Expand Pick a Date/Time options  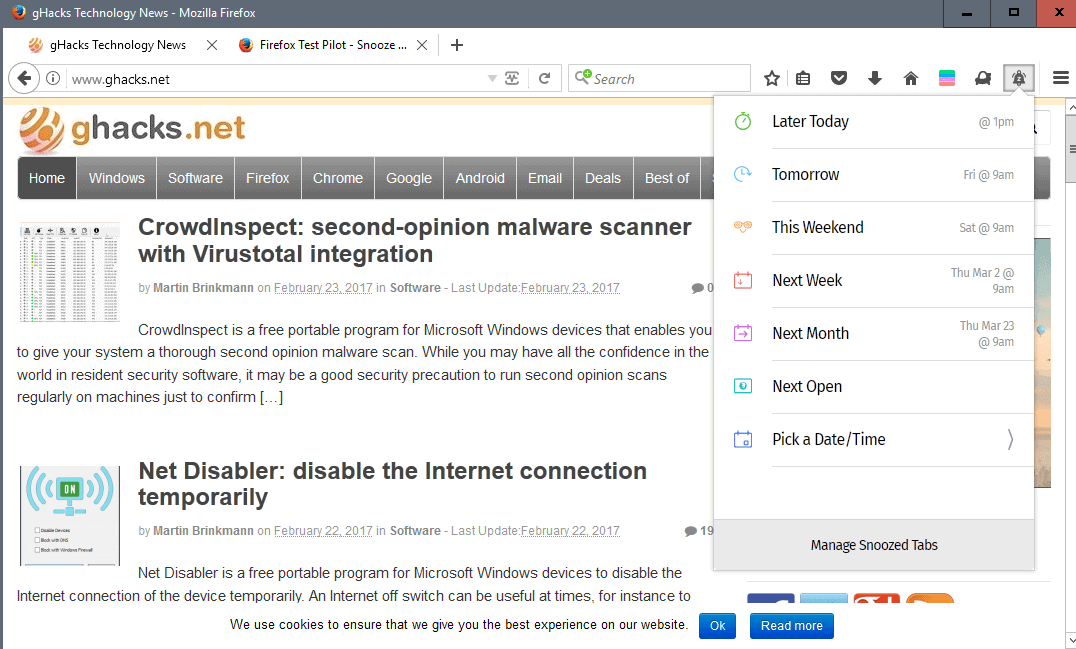[x=1009, y=439]
